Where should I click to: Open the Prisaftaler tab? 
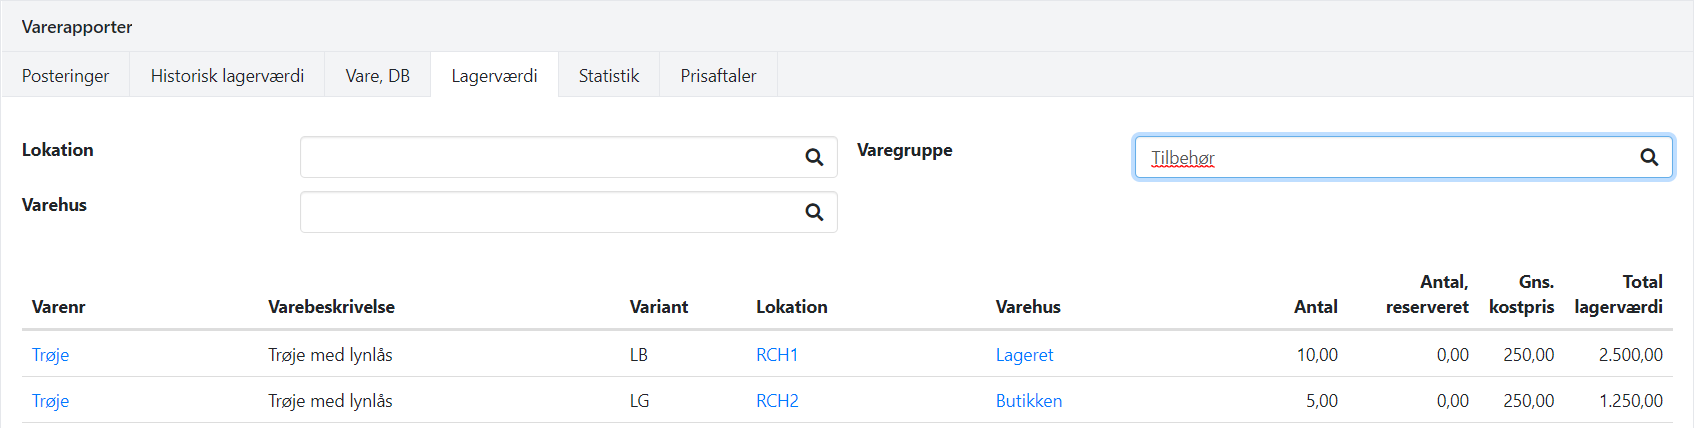pyautogui.click(x=718, y=76)
